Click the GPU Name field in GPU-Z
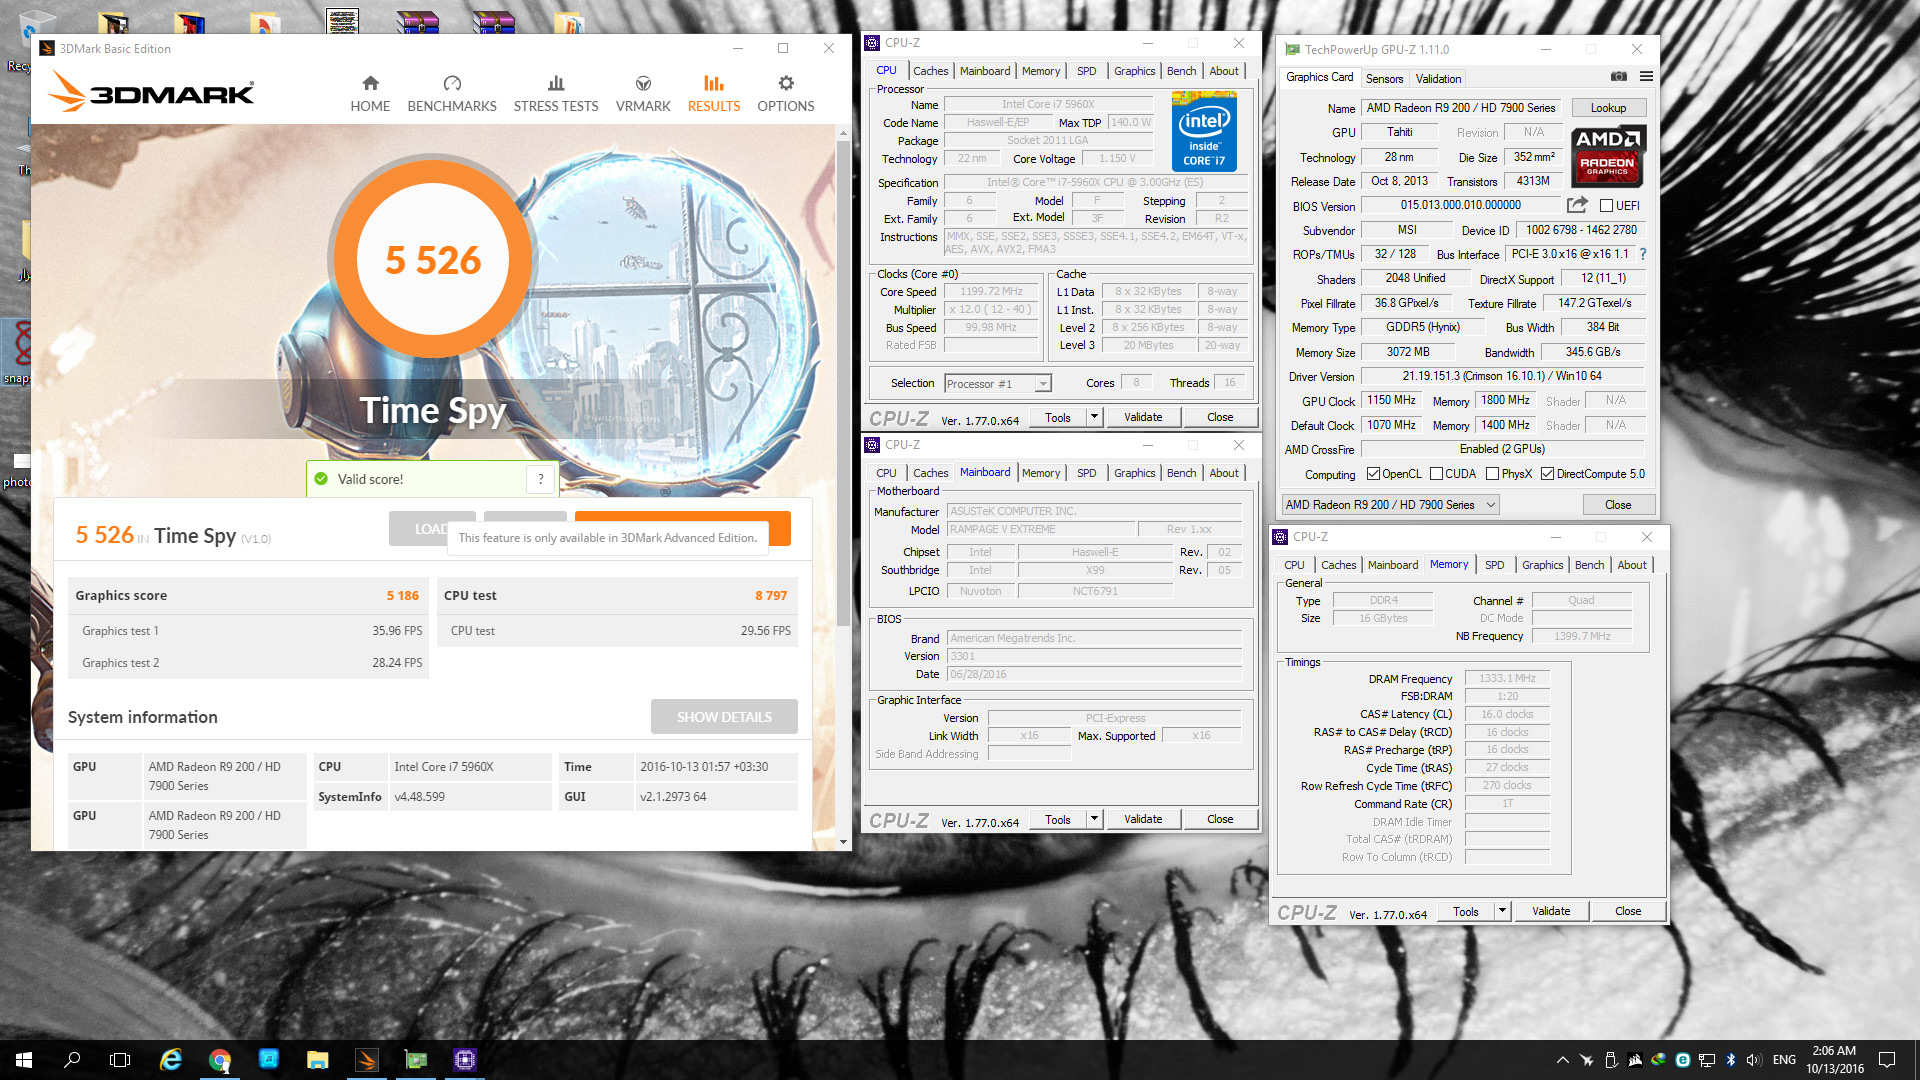This screenshot has height=1080, width=1920. pyautogui.click(x=1461, y=108)
